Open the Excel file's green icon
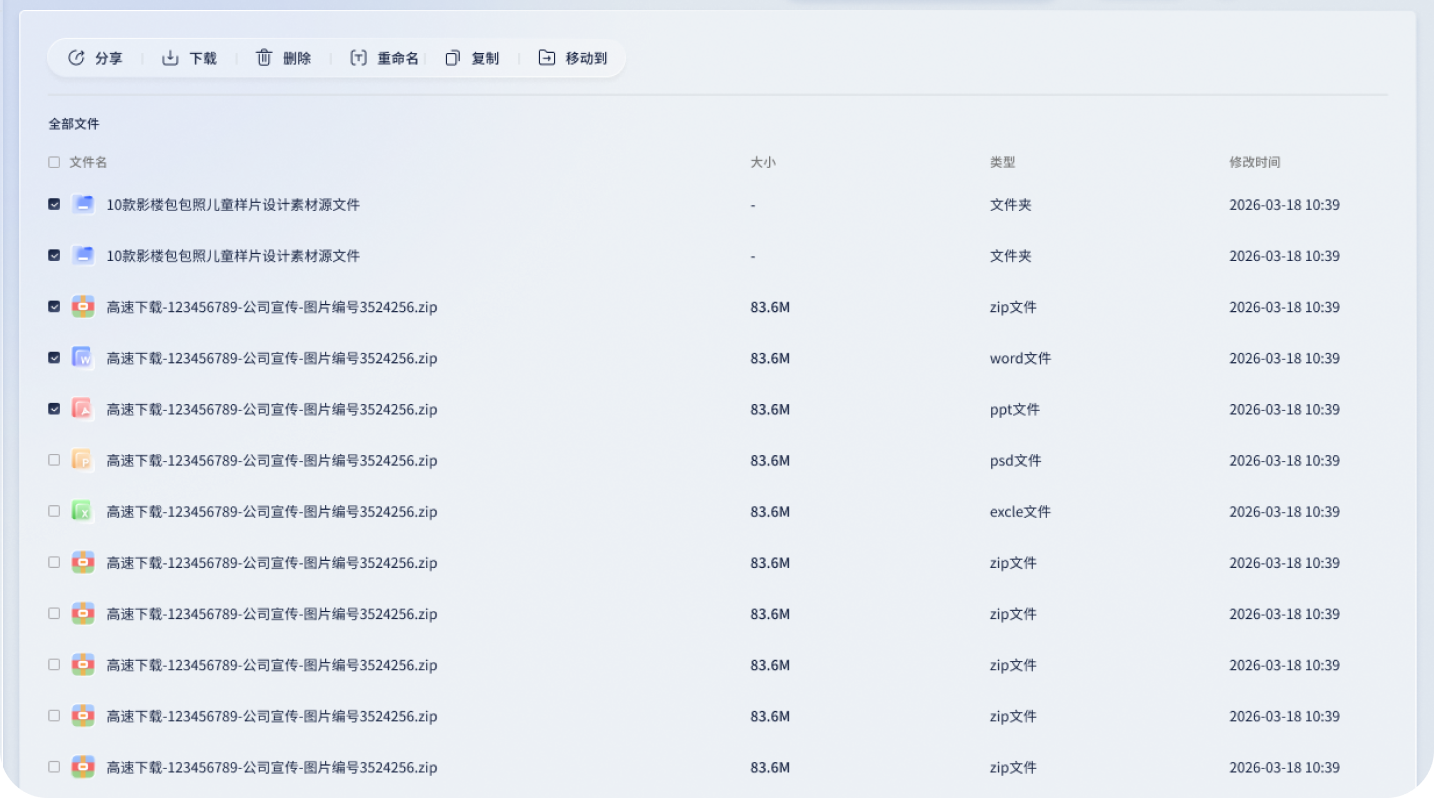This screenshot has width=1434, height=798. (x=83, y=511)
